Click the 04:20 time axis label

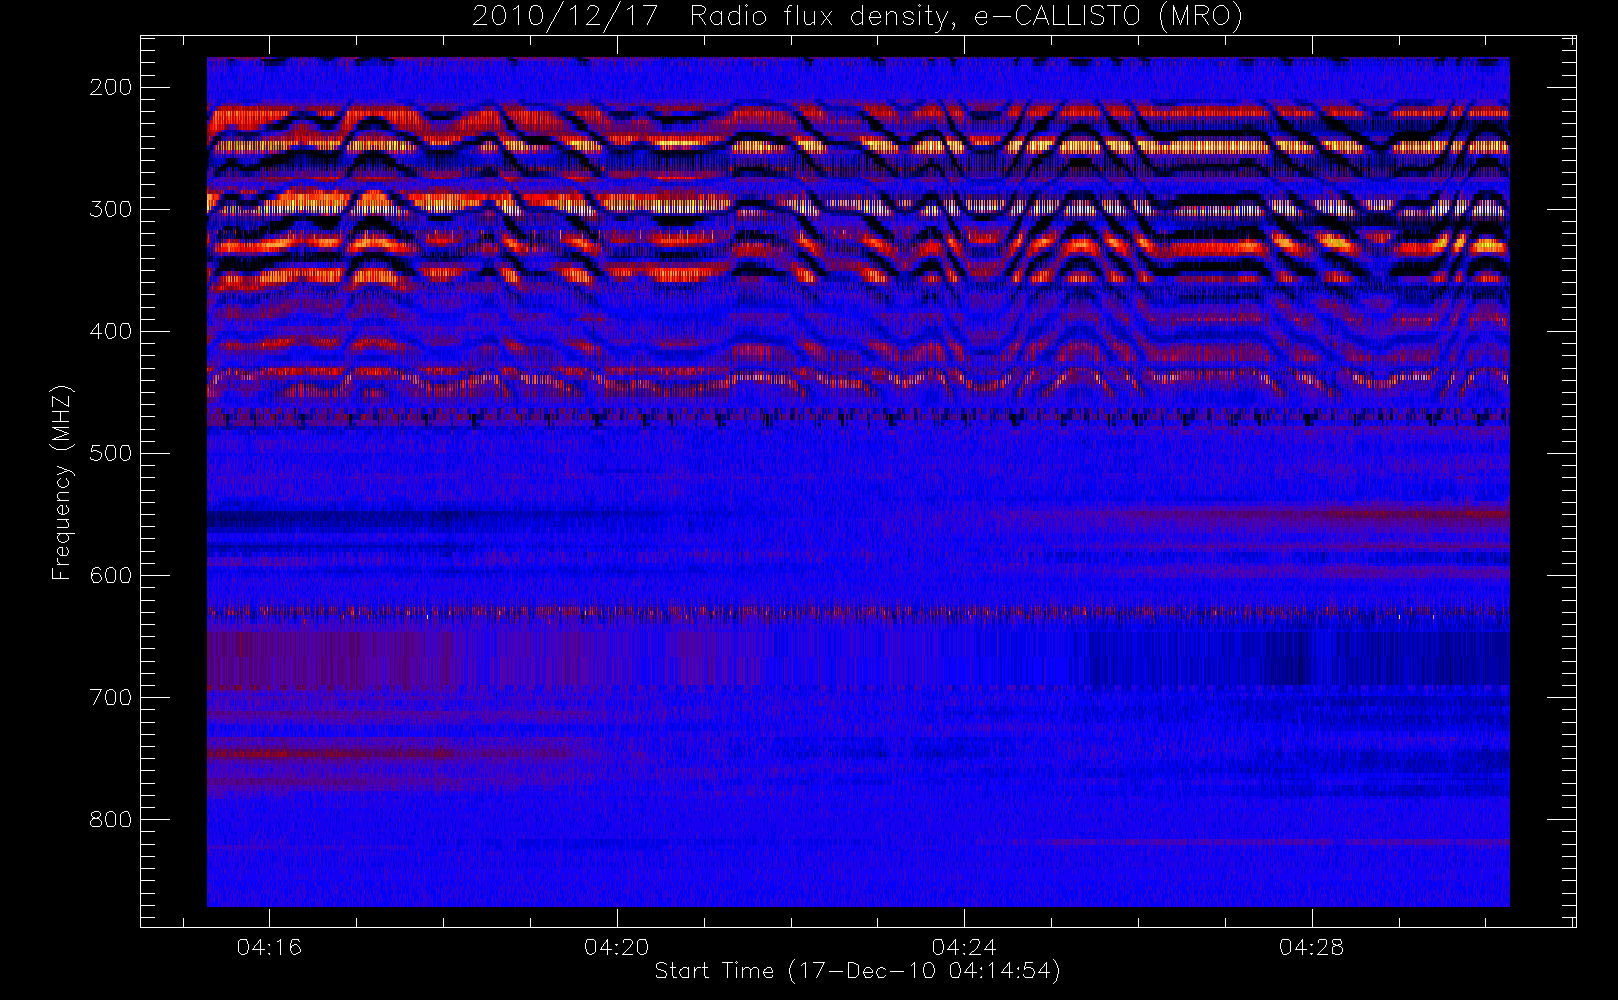pos(617,947)
